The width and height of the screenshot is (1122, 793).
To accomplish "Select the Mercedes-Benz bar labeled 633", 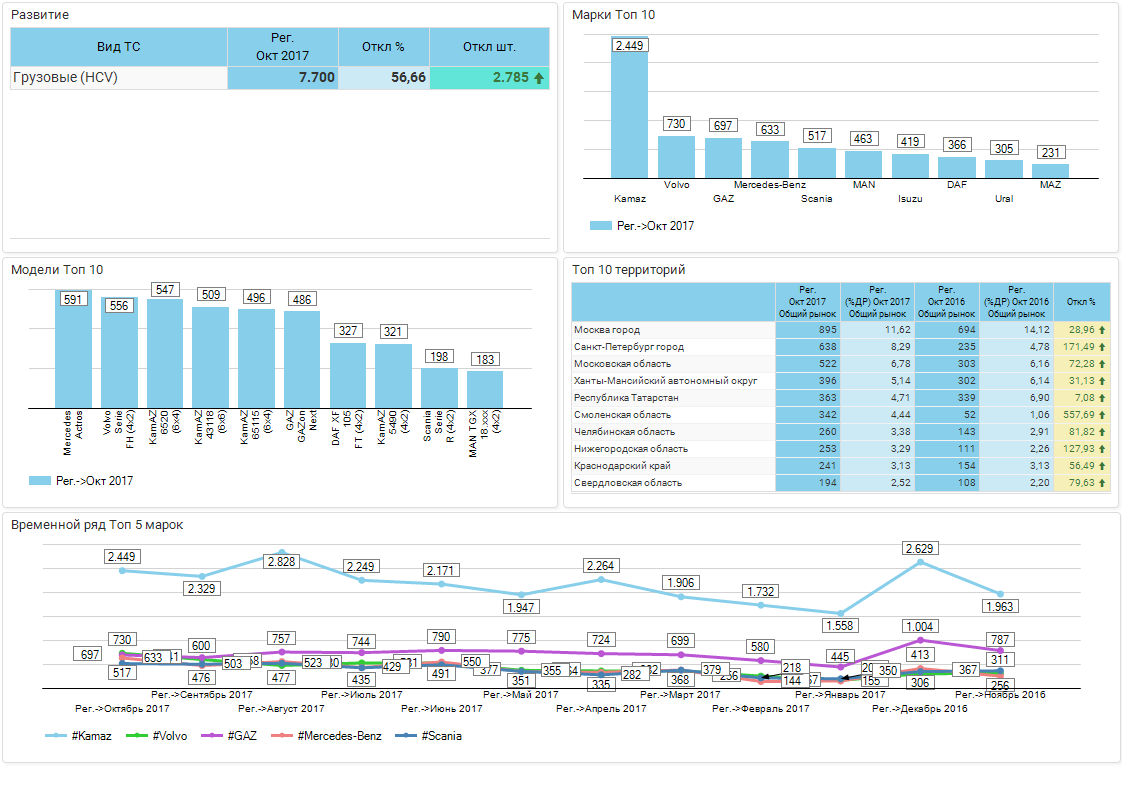I will 770,160.
